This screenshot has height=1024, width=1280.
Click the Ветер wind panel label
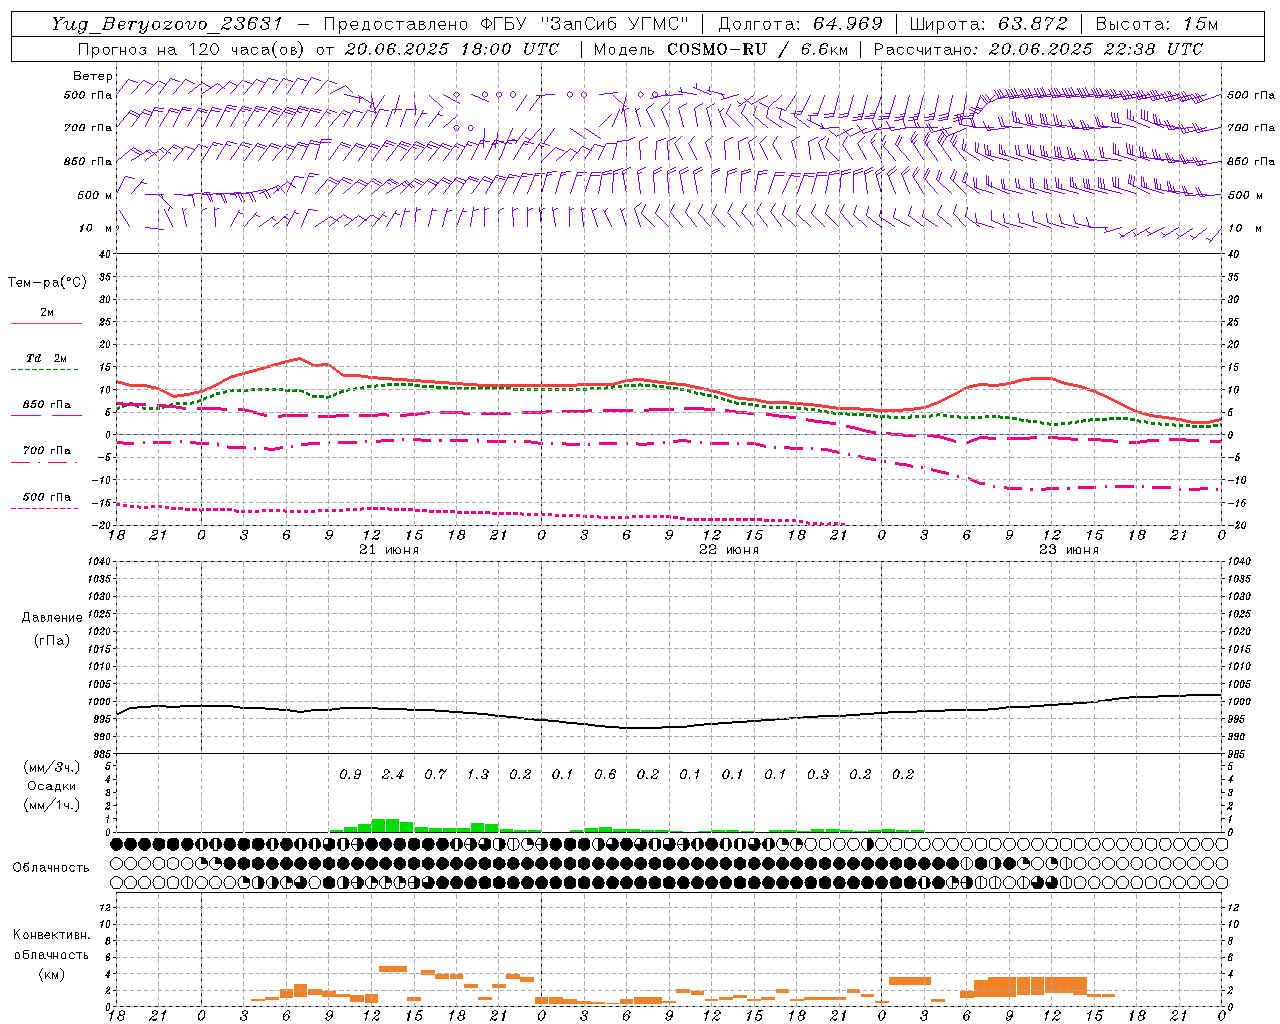(92, 76)
